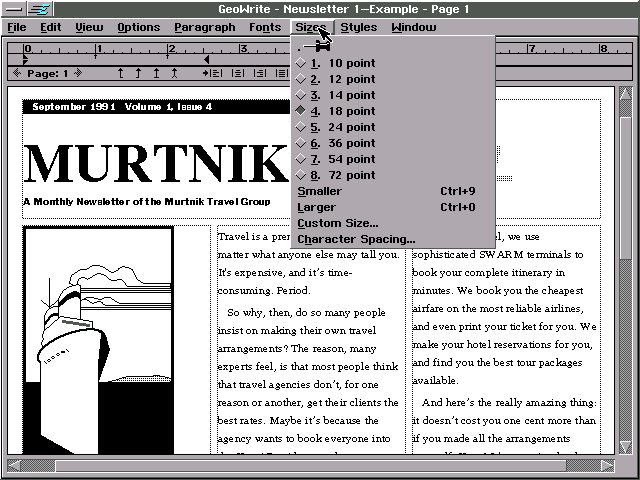Screen dimensions: 640x480
Task: Click the word 'available.' in right column
Action: point(435,380)
